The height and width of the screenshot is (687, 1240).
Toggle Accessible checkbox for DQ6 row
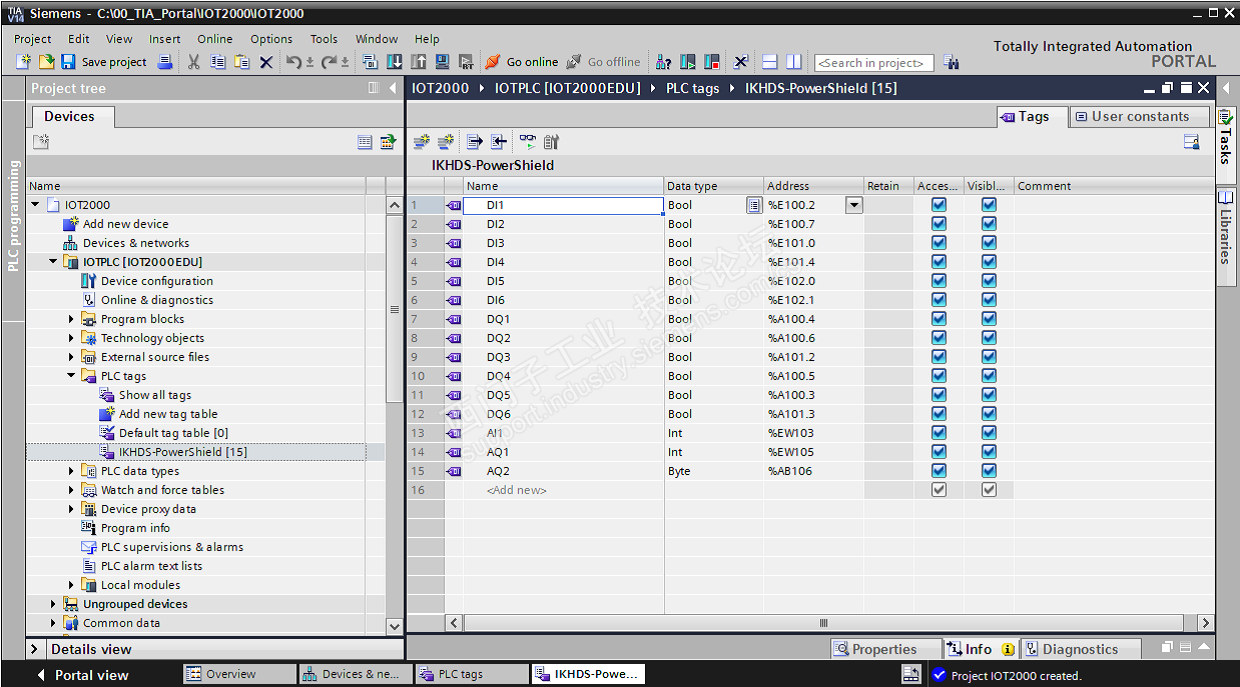[x=939, y=414]
